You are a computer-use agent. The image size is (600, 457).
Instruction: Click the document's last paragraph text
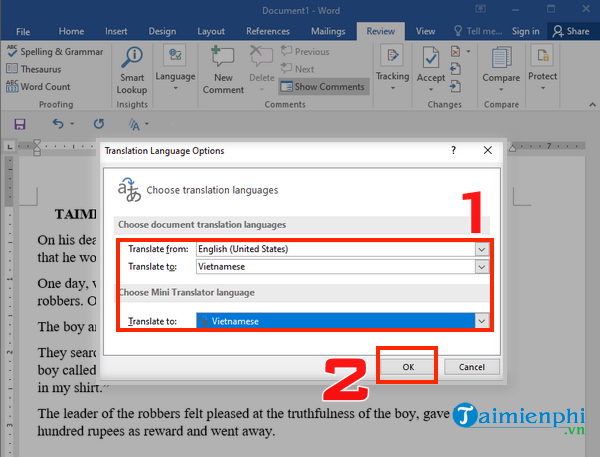tap(243, 422)
